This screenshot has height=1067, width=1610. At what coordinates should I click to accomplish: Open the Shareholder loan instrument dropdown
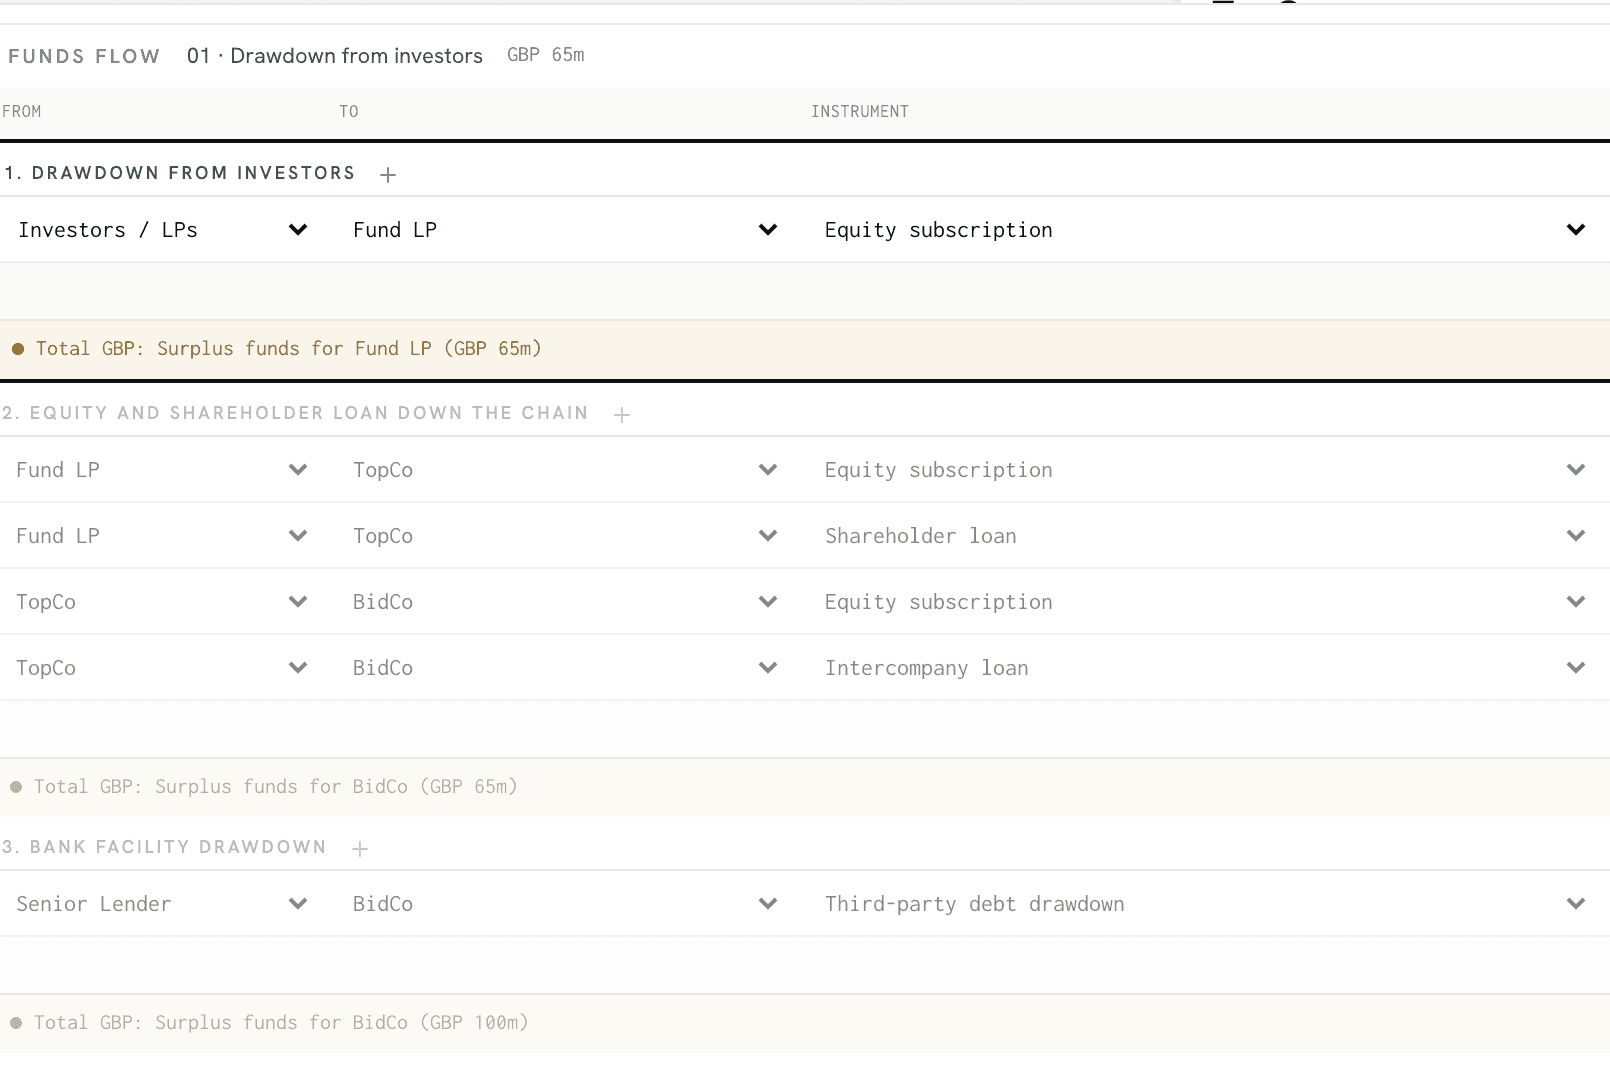tap(1204, 536)
